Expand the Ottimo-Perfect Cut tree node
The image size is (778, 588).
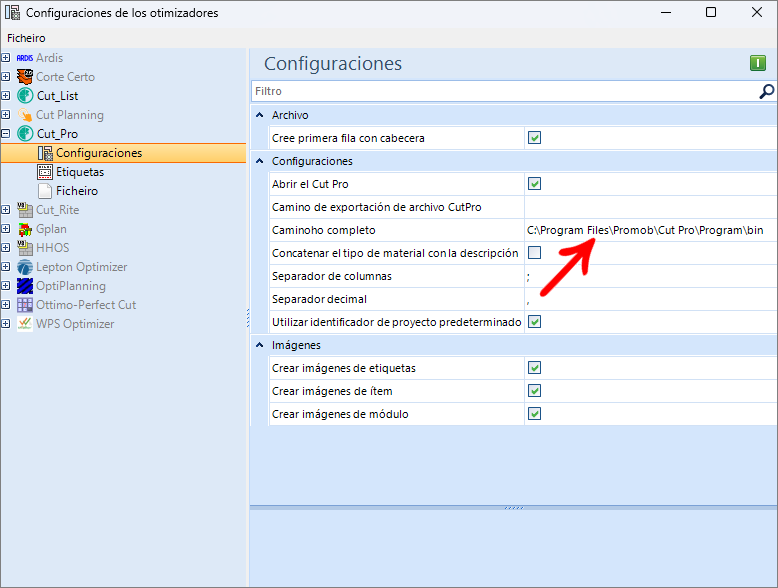tap(5, 304)
